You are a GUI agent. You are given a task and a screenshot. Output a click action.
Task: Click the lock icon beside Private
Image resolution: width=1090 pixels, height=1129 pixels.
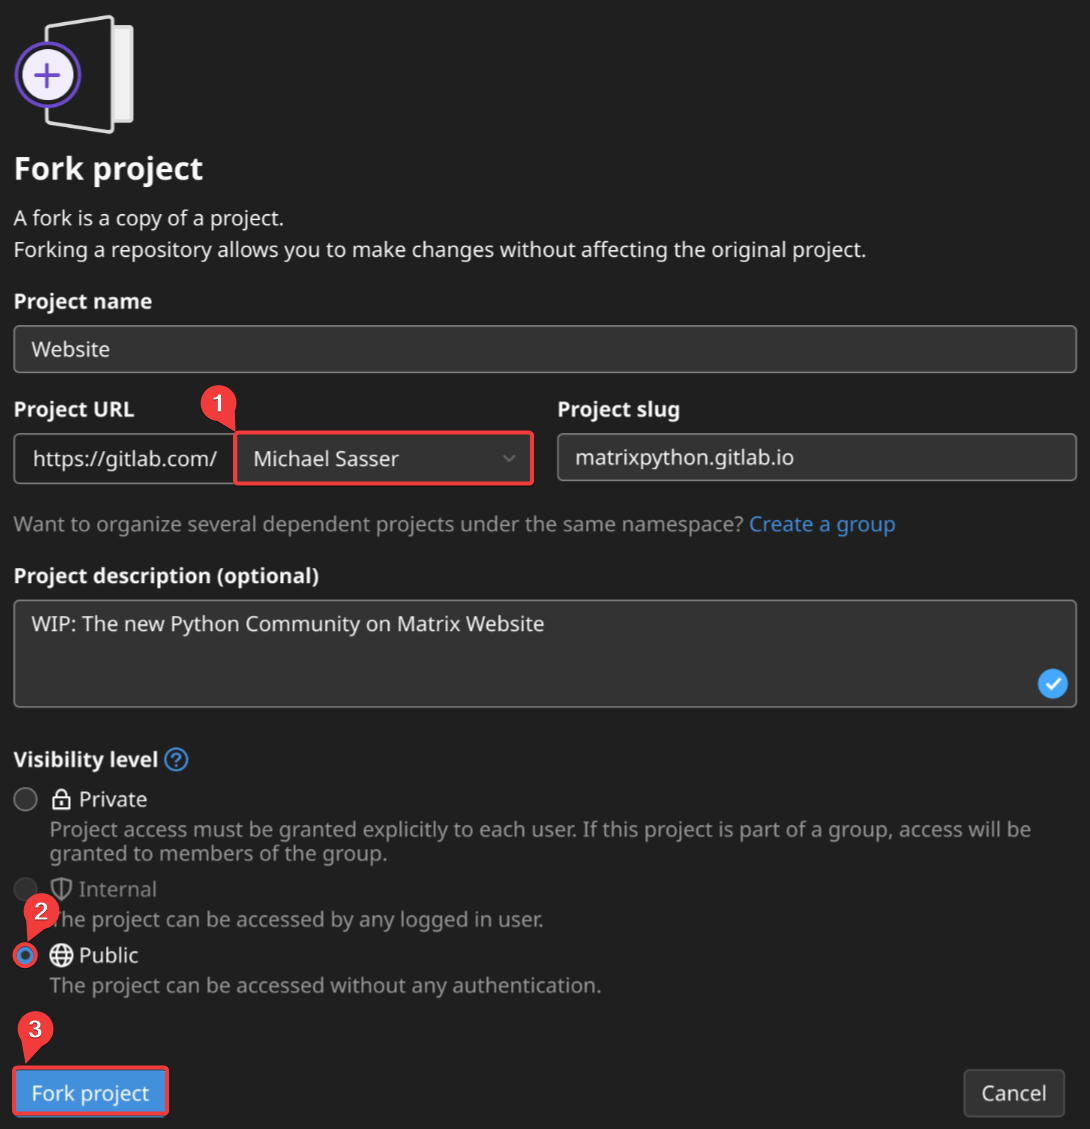61,799
